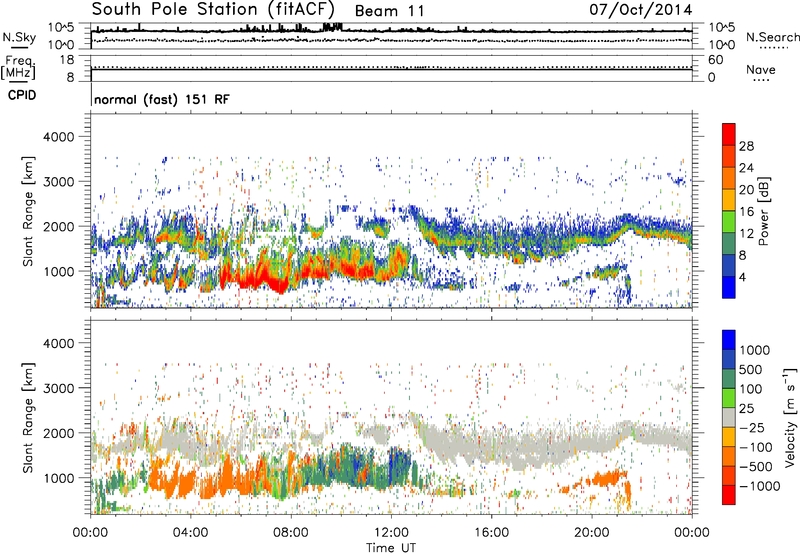Select the 3000 km tick in velocity panel
This screenshot has height=554, width=800.
tap(59, 388)
